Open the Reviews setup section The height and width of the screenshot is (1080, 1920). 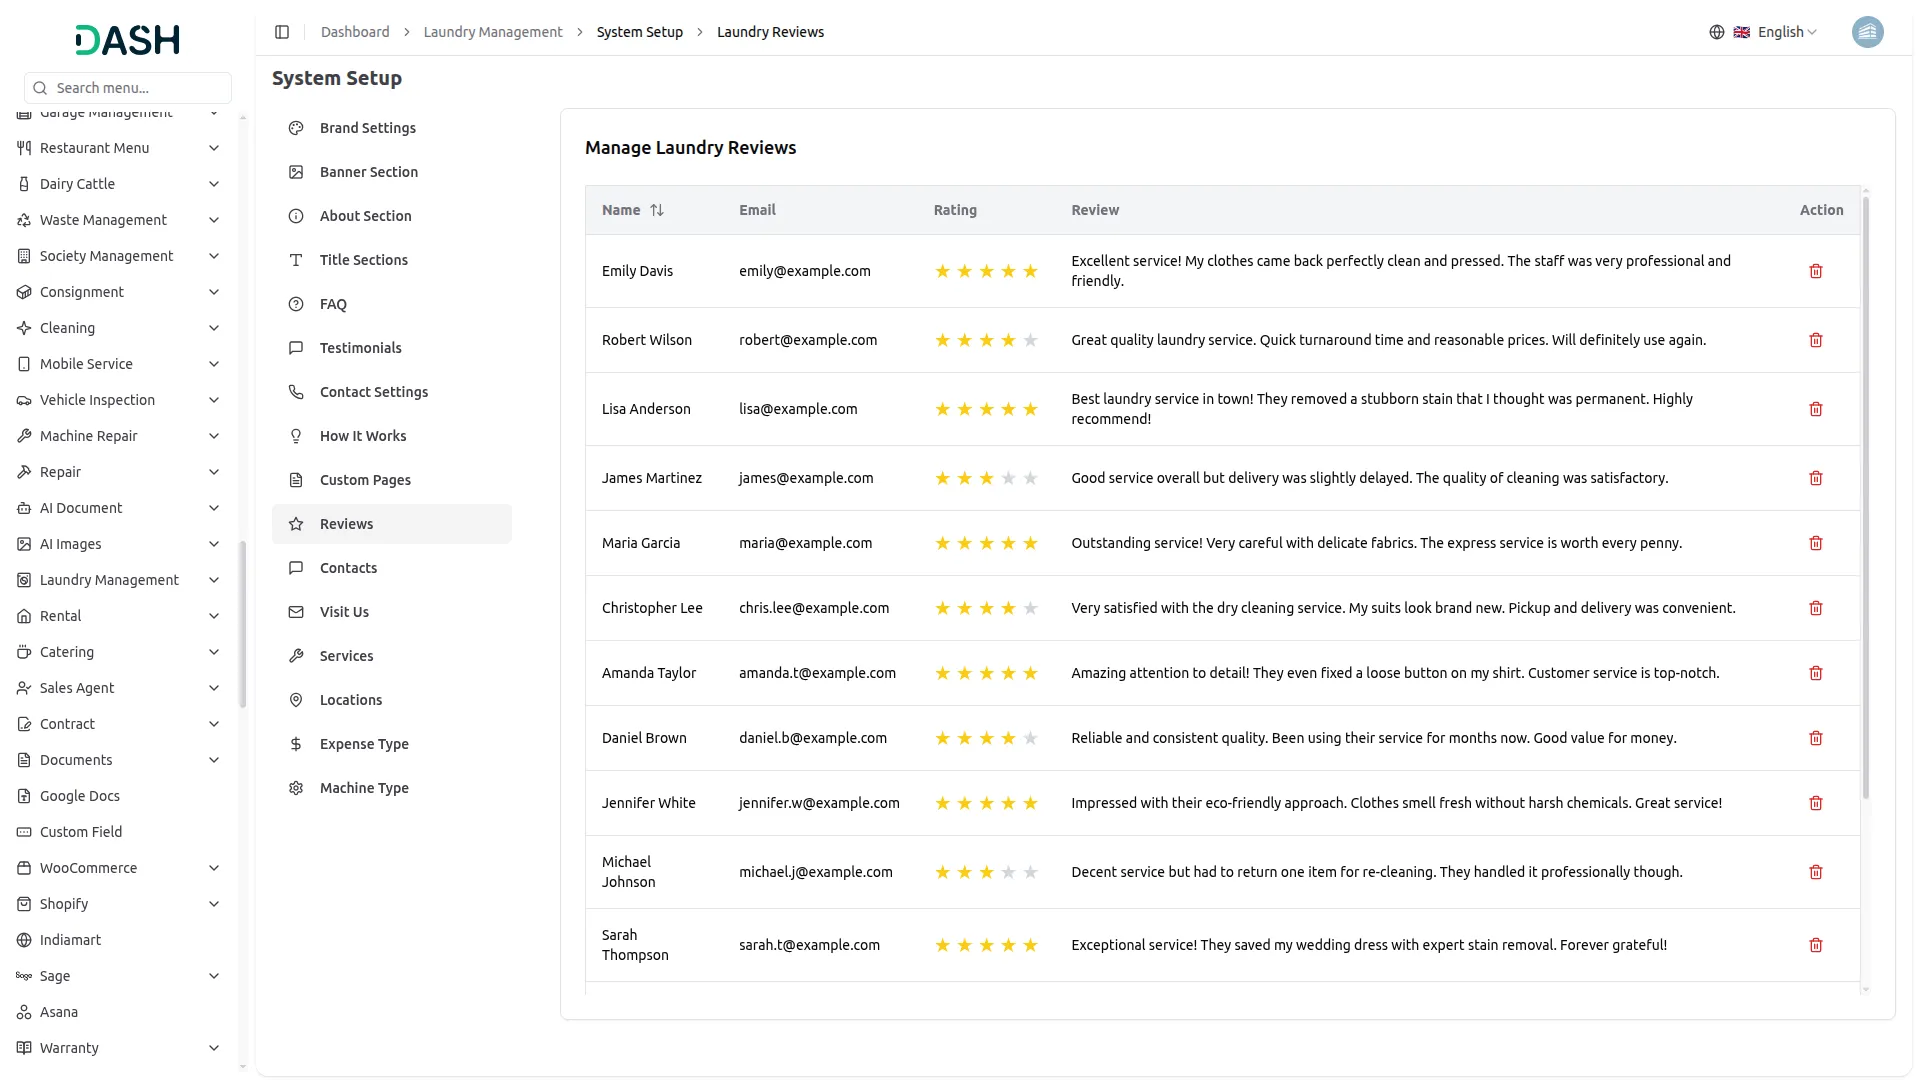pyautogui.click(x=392, y=524)
